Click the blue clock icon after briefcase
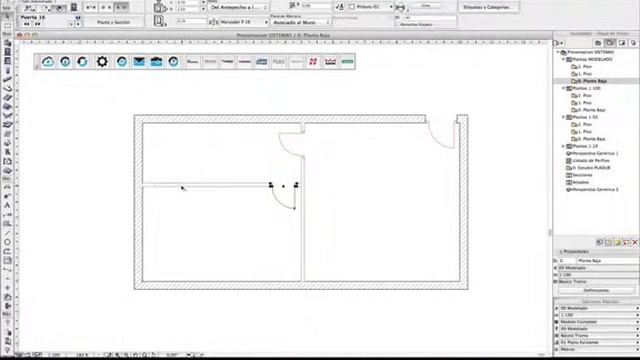This screenshot has width=640, height=360. coord(173,62)
